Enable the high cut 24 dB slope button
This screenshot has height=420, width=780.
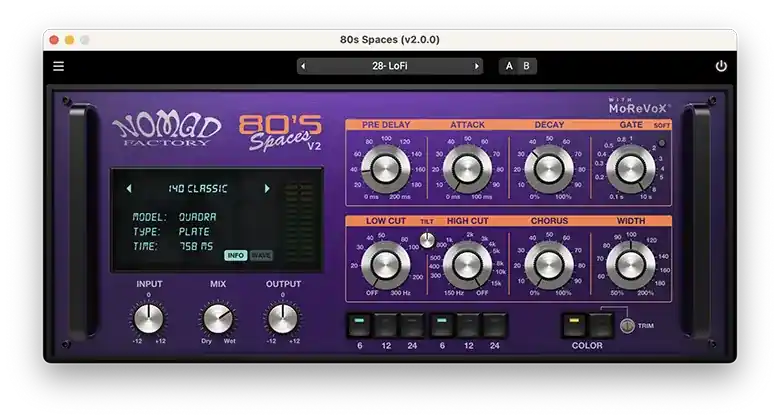coord(494,326)
